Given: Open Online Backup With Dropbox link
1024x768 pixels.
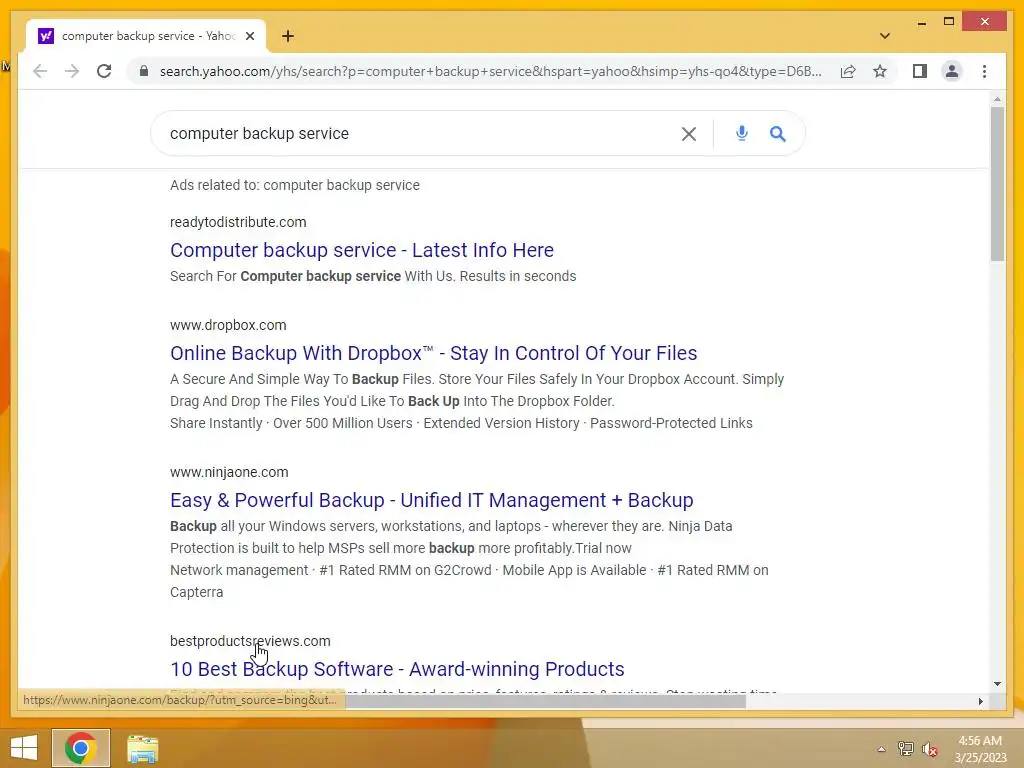Looking at the screenshot, I should pos(434,353).
